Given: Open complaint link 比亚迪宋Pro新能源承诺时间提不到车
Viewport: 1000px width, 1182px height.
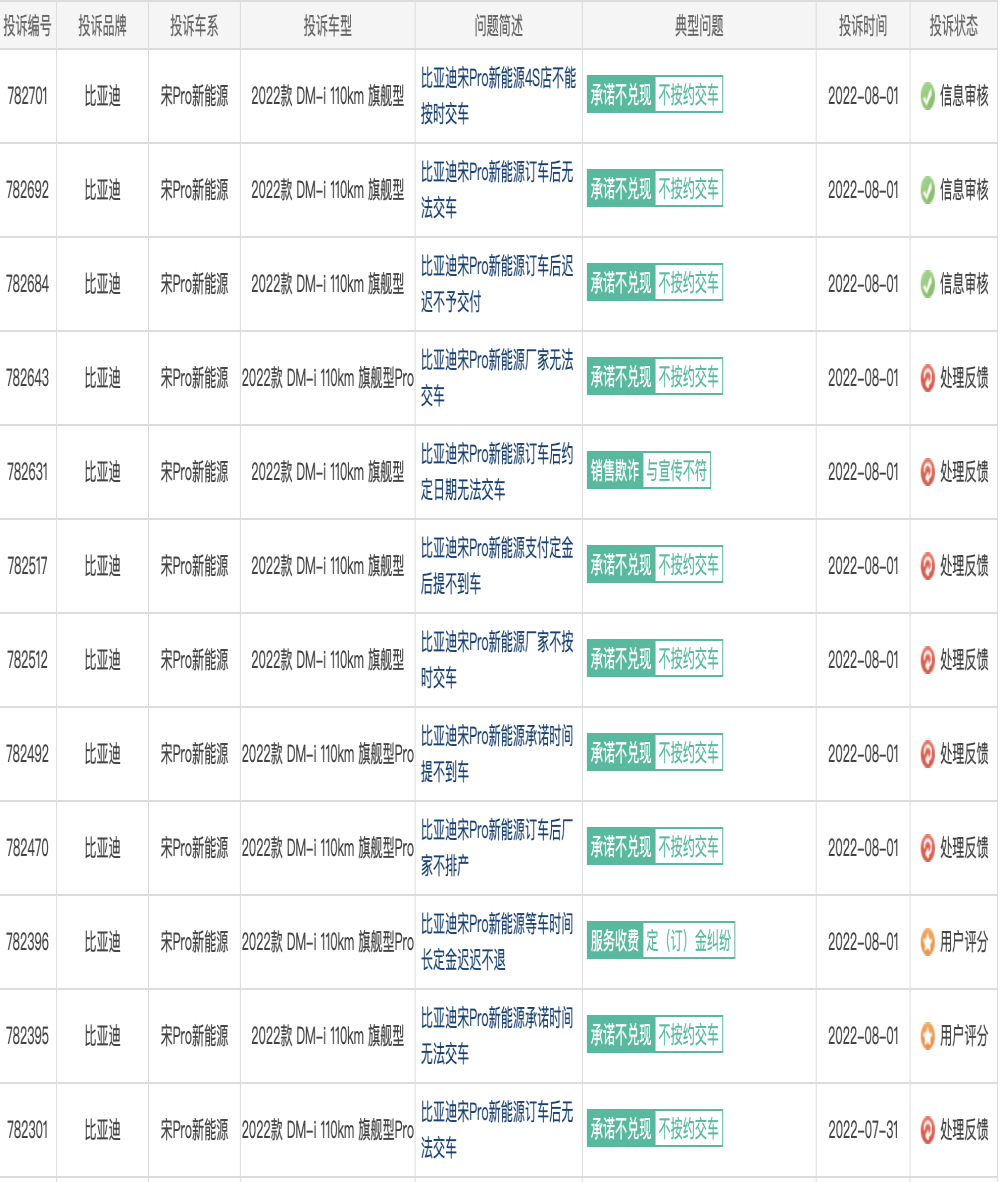Looking at the screenshot, I should point(497,754).
